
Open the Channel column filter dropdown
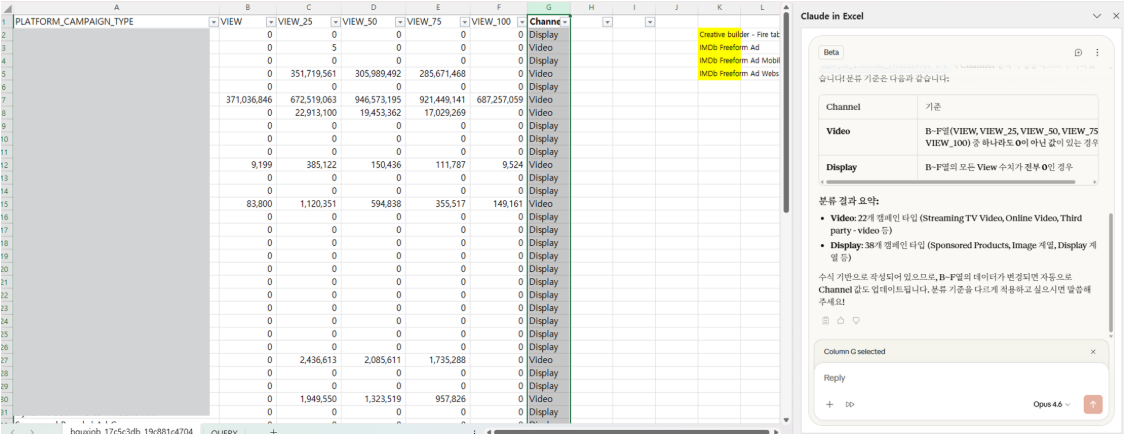[564, 22]
